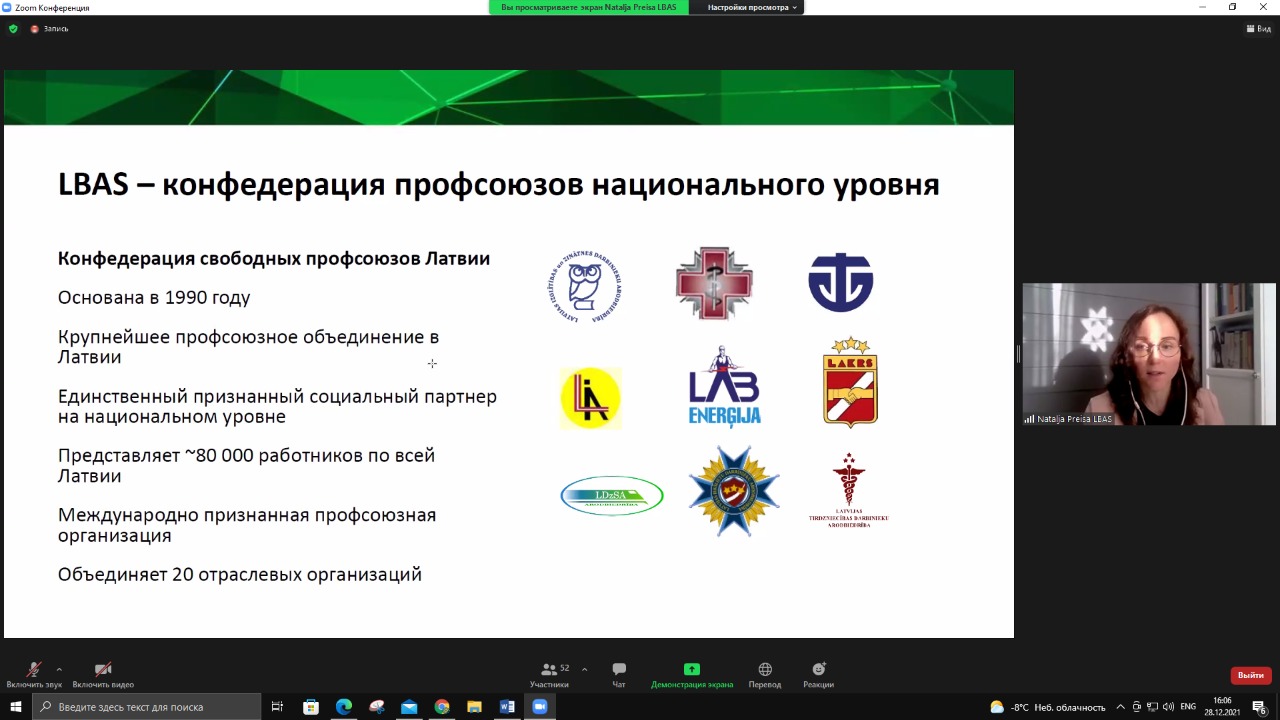The height and width of the screenshot is (720, 1280).
Task: Open the Windows notification center
Action: click(x=1259, y=707)
